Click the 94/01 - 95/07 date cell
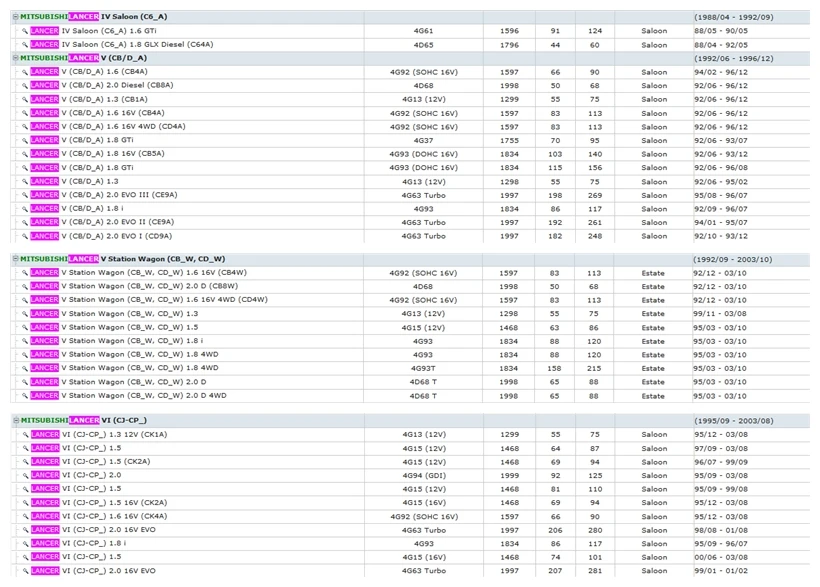Screen dimensions: 820x587 [x=721, y=222]
